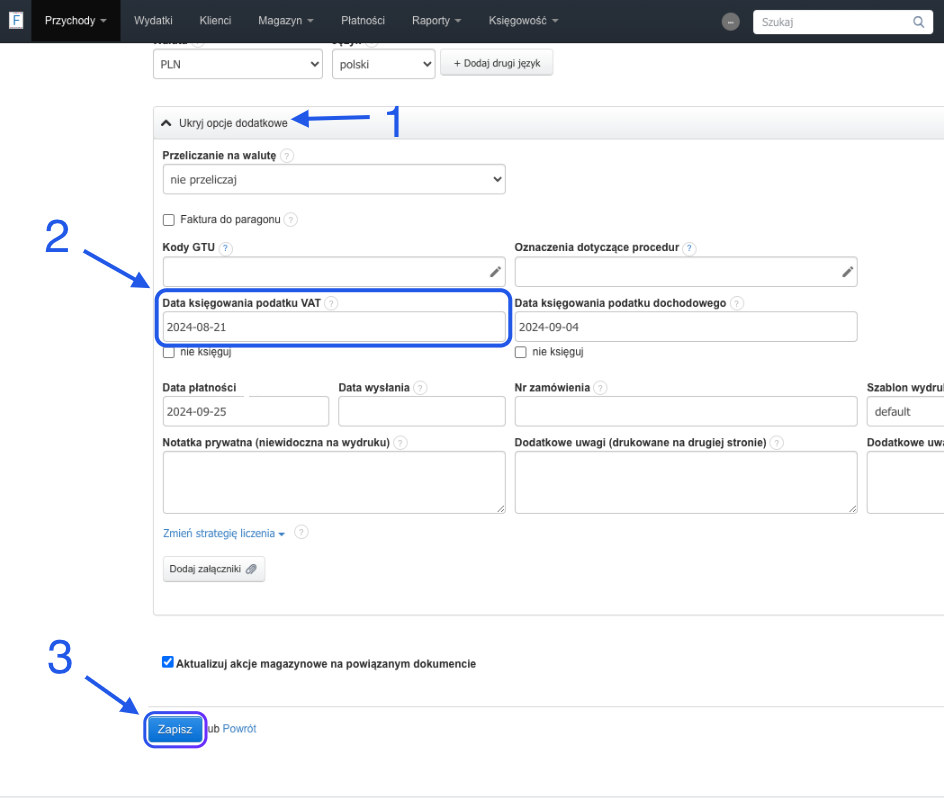The height and width of the screenshot is (798, 944).
Task: Click pencil icon in Oznaczenia dotyczące procedur field
Action: coord(847,271)
